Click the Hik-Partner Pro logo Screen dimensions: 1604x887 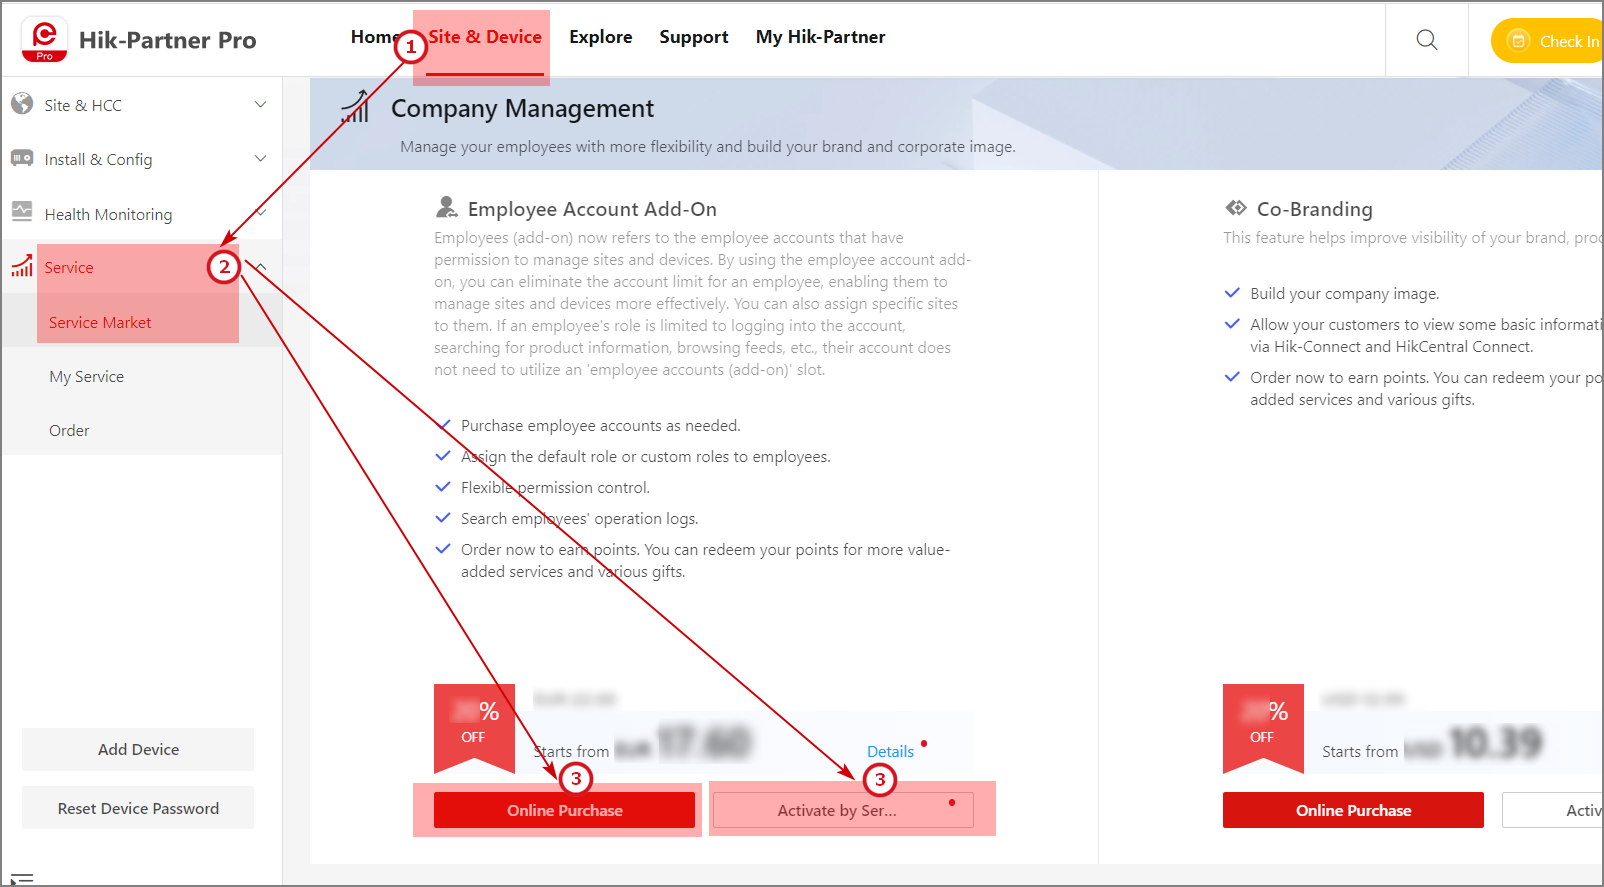(x=44, y=40)
